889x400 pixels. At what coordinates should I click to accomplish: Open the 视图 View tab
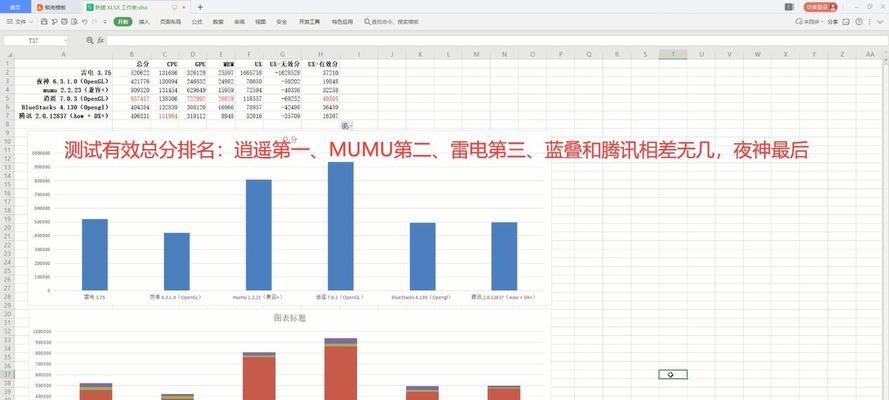(260, 22)
